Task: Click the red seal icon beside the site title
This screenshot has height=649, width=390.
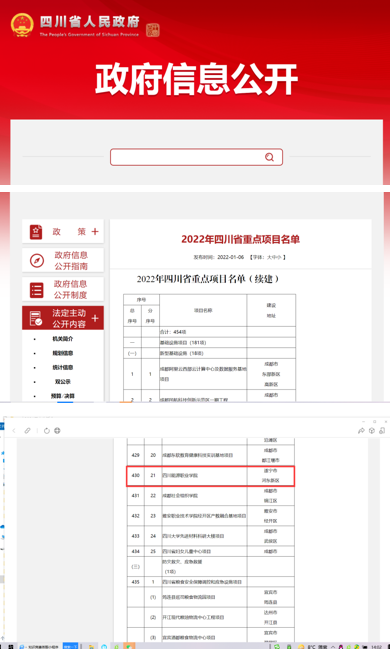Action: click(x=153, y=30)
